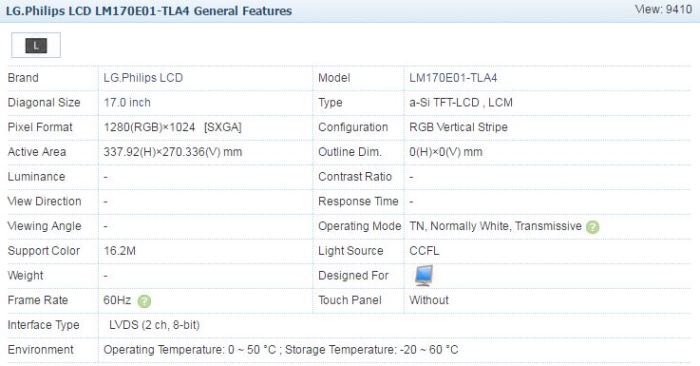Select the 17.0 inch diagonal size value
700x366 pixels.
(127, 102)
